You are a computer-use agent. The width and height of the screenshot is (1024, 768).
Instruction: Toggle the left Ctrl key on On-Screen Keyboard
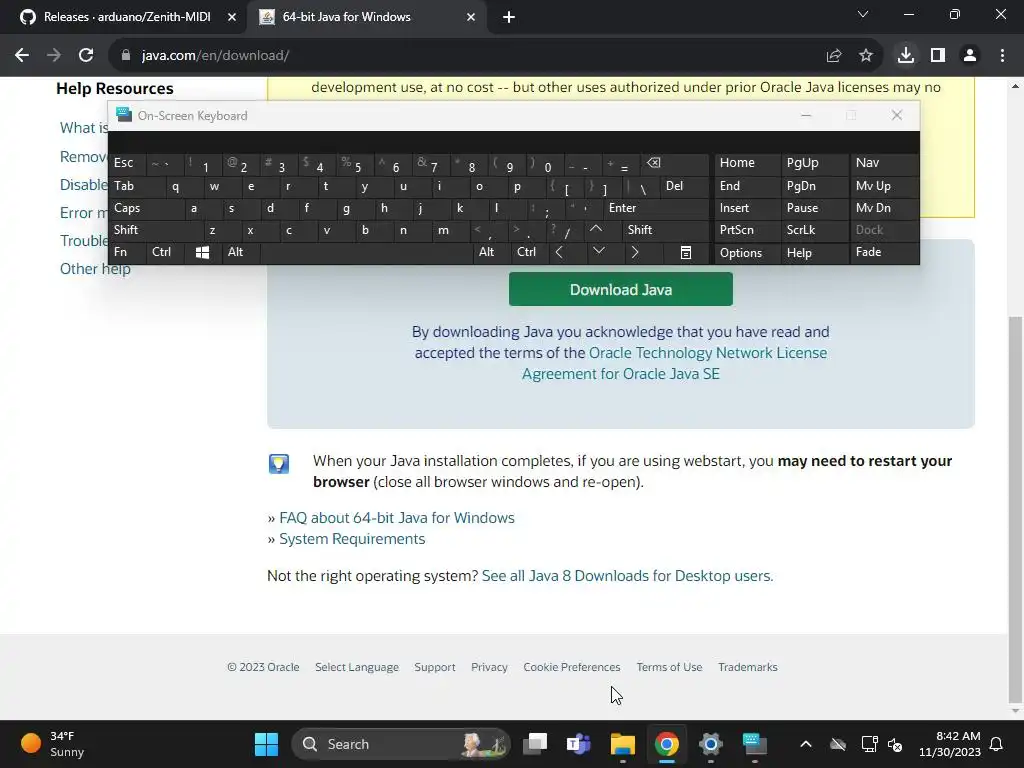tap(165, 252)
